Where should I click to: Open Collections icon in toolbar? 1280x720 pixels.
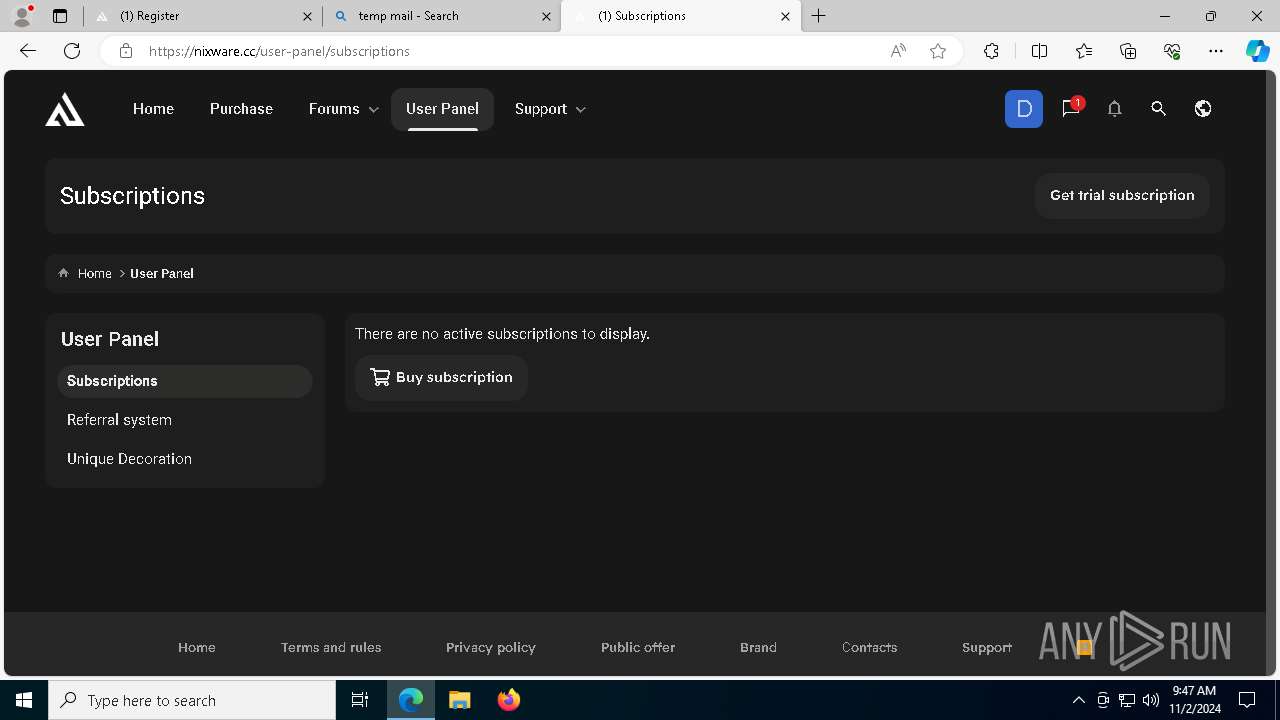pyautogui.click(x=1128, y=51)
